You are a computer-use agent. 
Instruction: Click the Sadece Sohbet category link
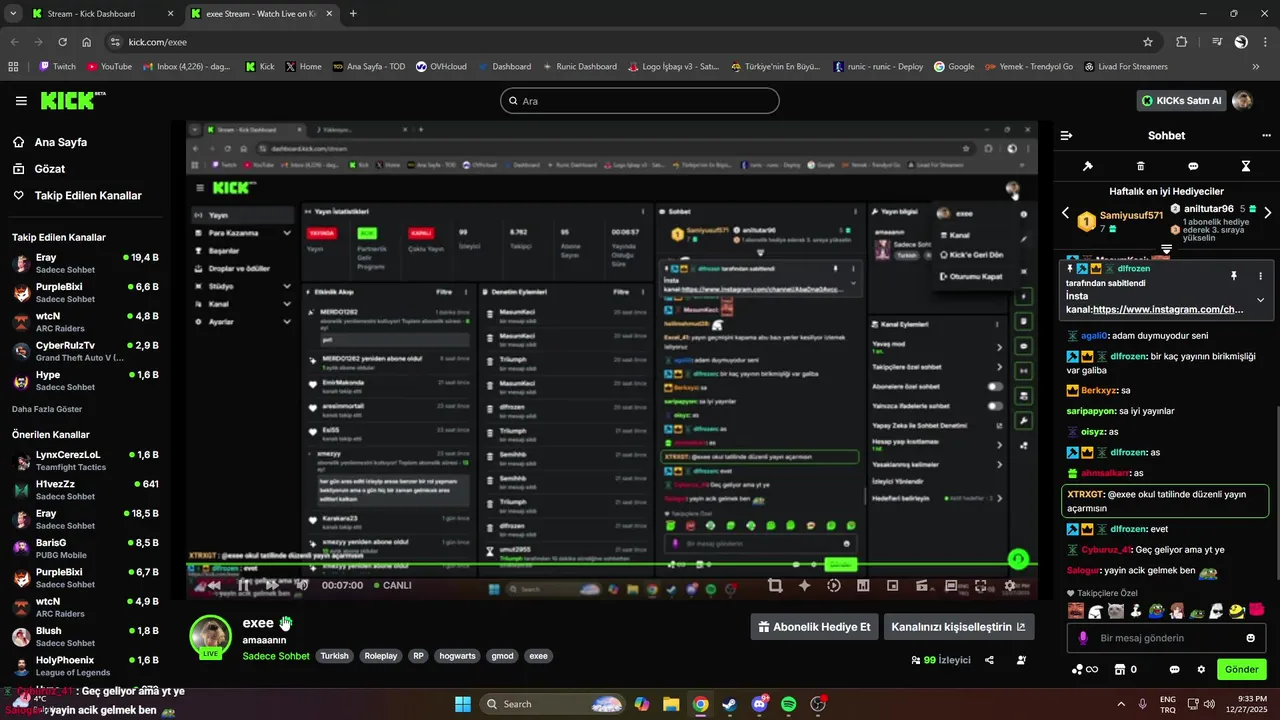click(x=276, y=656)
